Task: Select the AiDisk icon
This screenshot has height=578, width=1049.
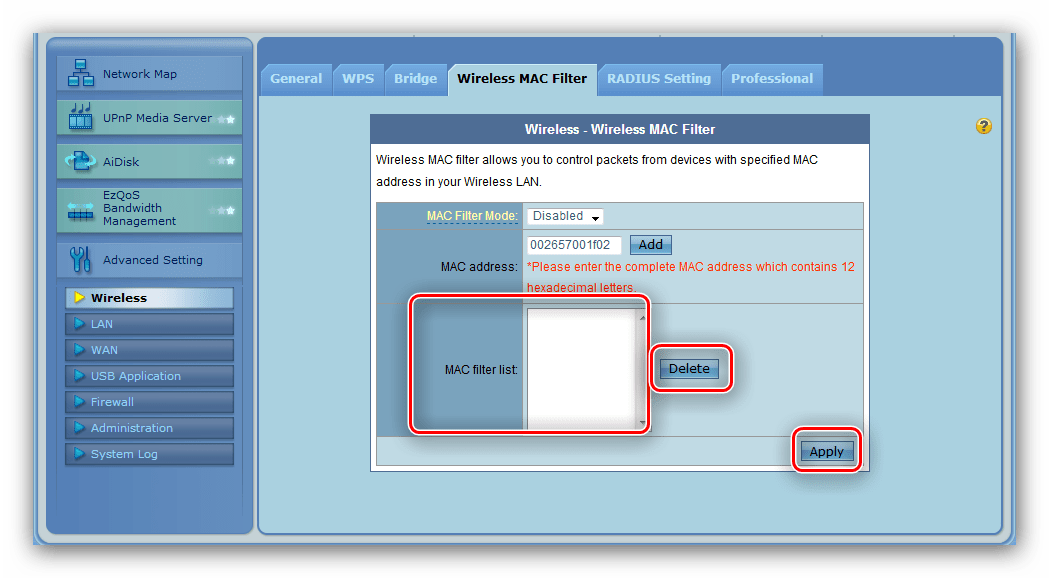Action: [x=80, y=161]
